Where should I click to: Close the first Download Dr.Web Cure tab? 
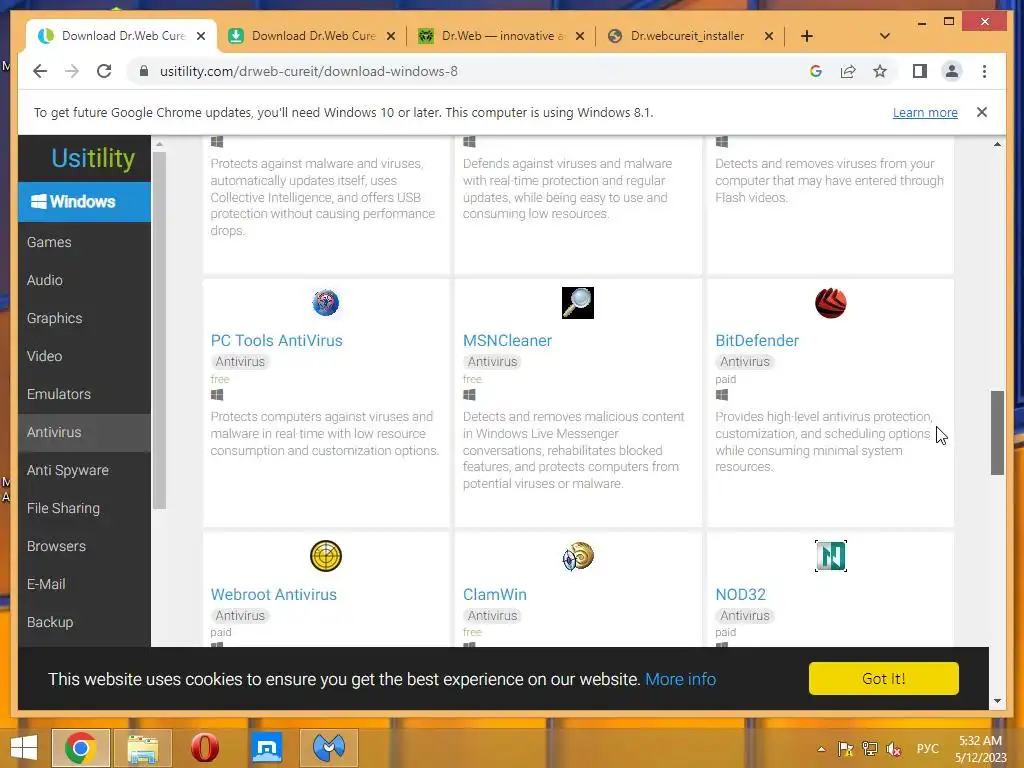(x=201, y=36)
